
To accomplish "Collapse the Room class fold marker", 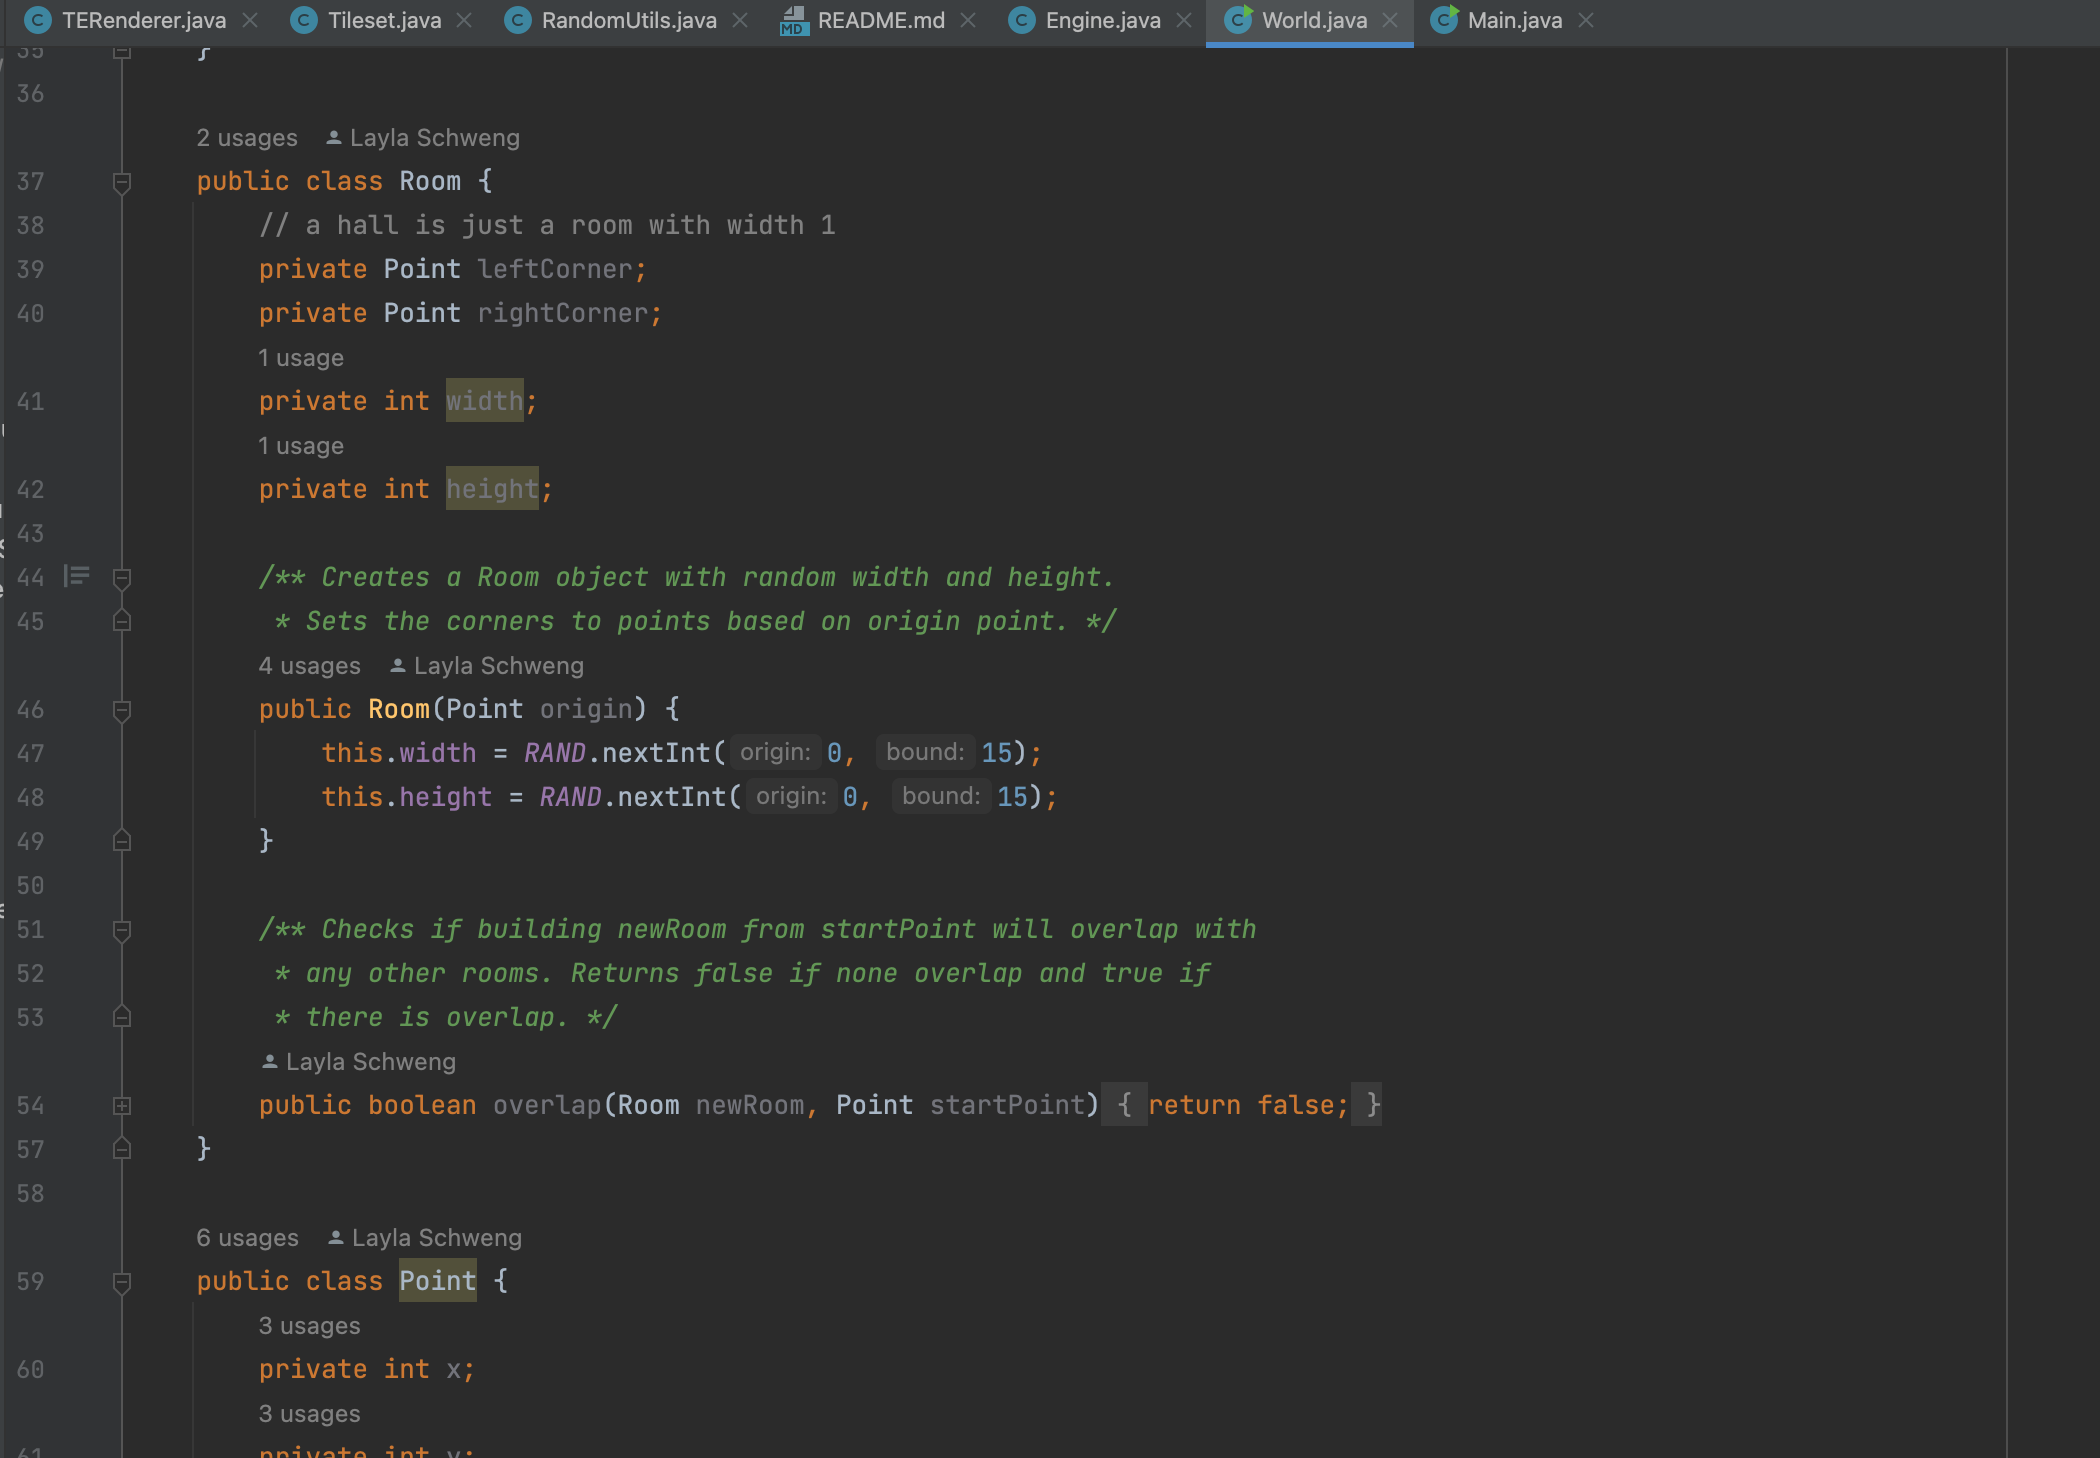I will click(x=122, y=182).
